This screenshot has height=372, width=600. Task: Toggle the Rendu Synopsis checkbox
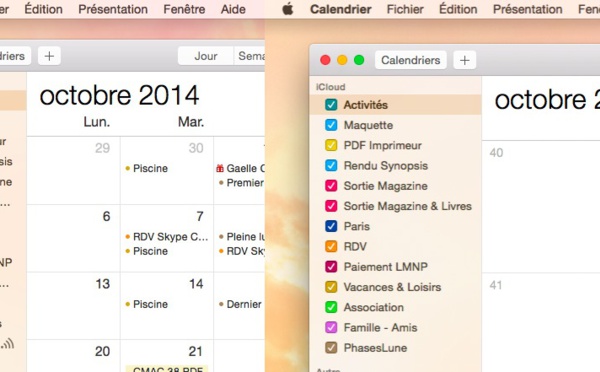(x=331, y=166)
